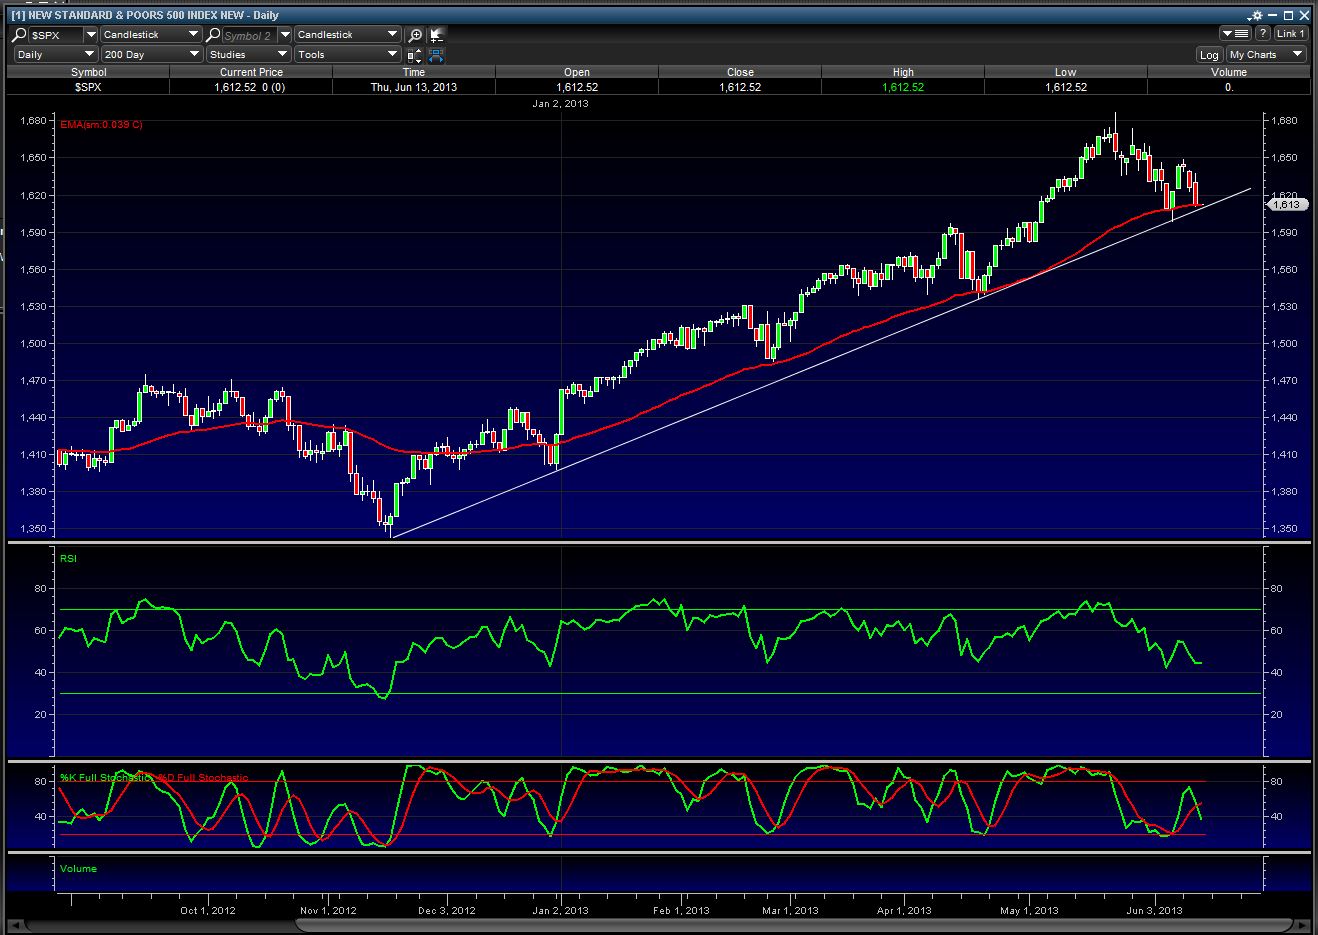Click the question mark help icon
Image resolution: width=1318 pixels, height=935 pixels.
point(1263,34)
